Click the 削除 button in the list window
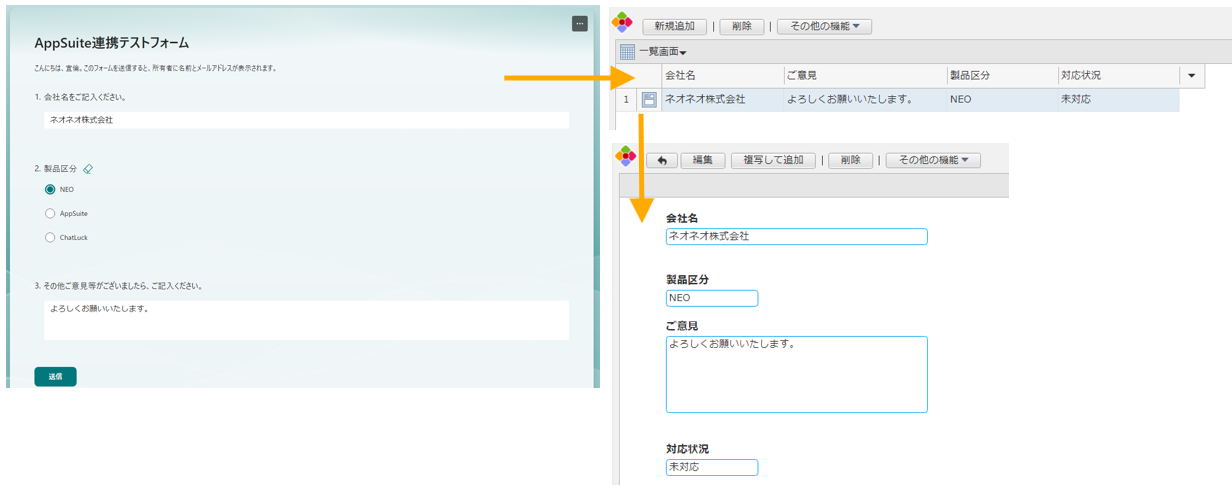1232x490 pixels. point(741,27)
